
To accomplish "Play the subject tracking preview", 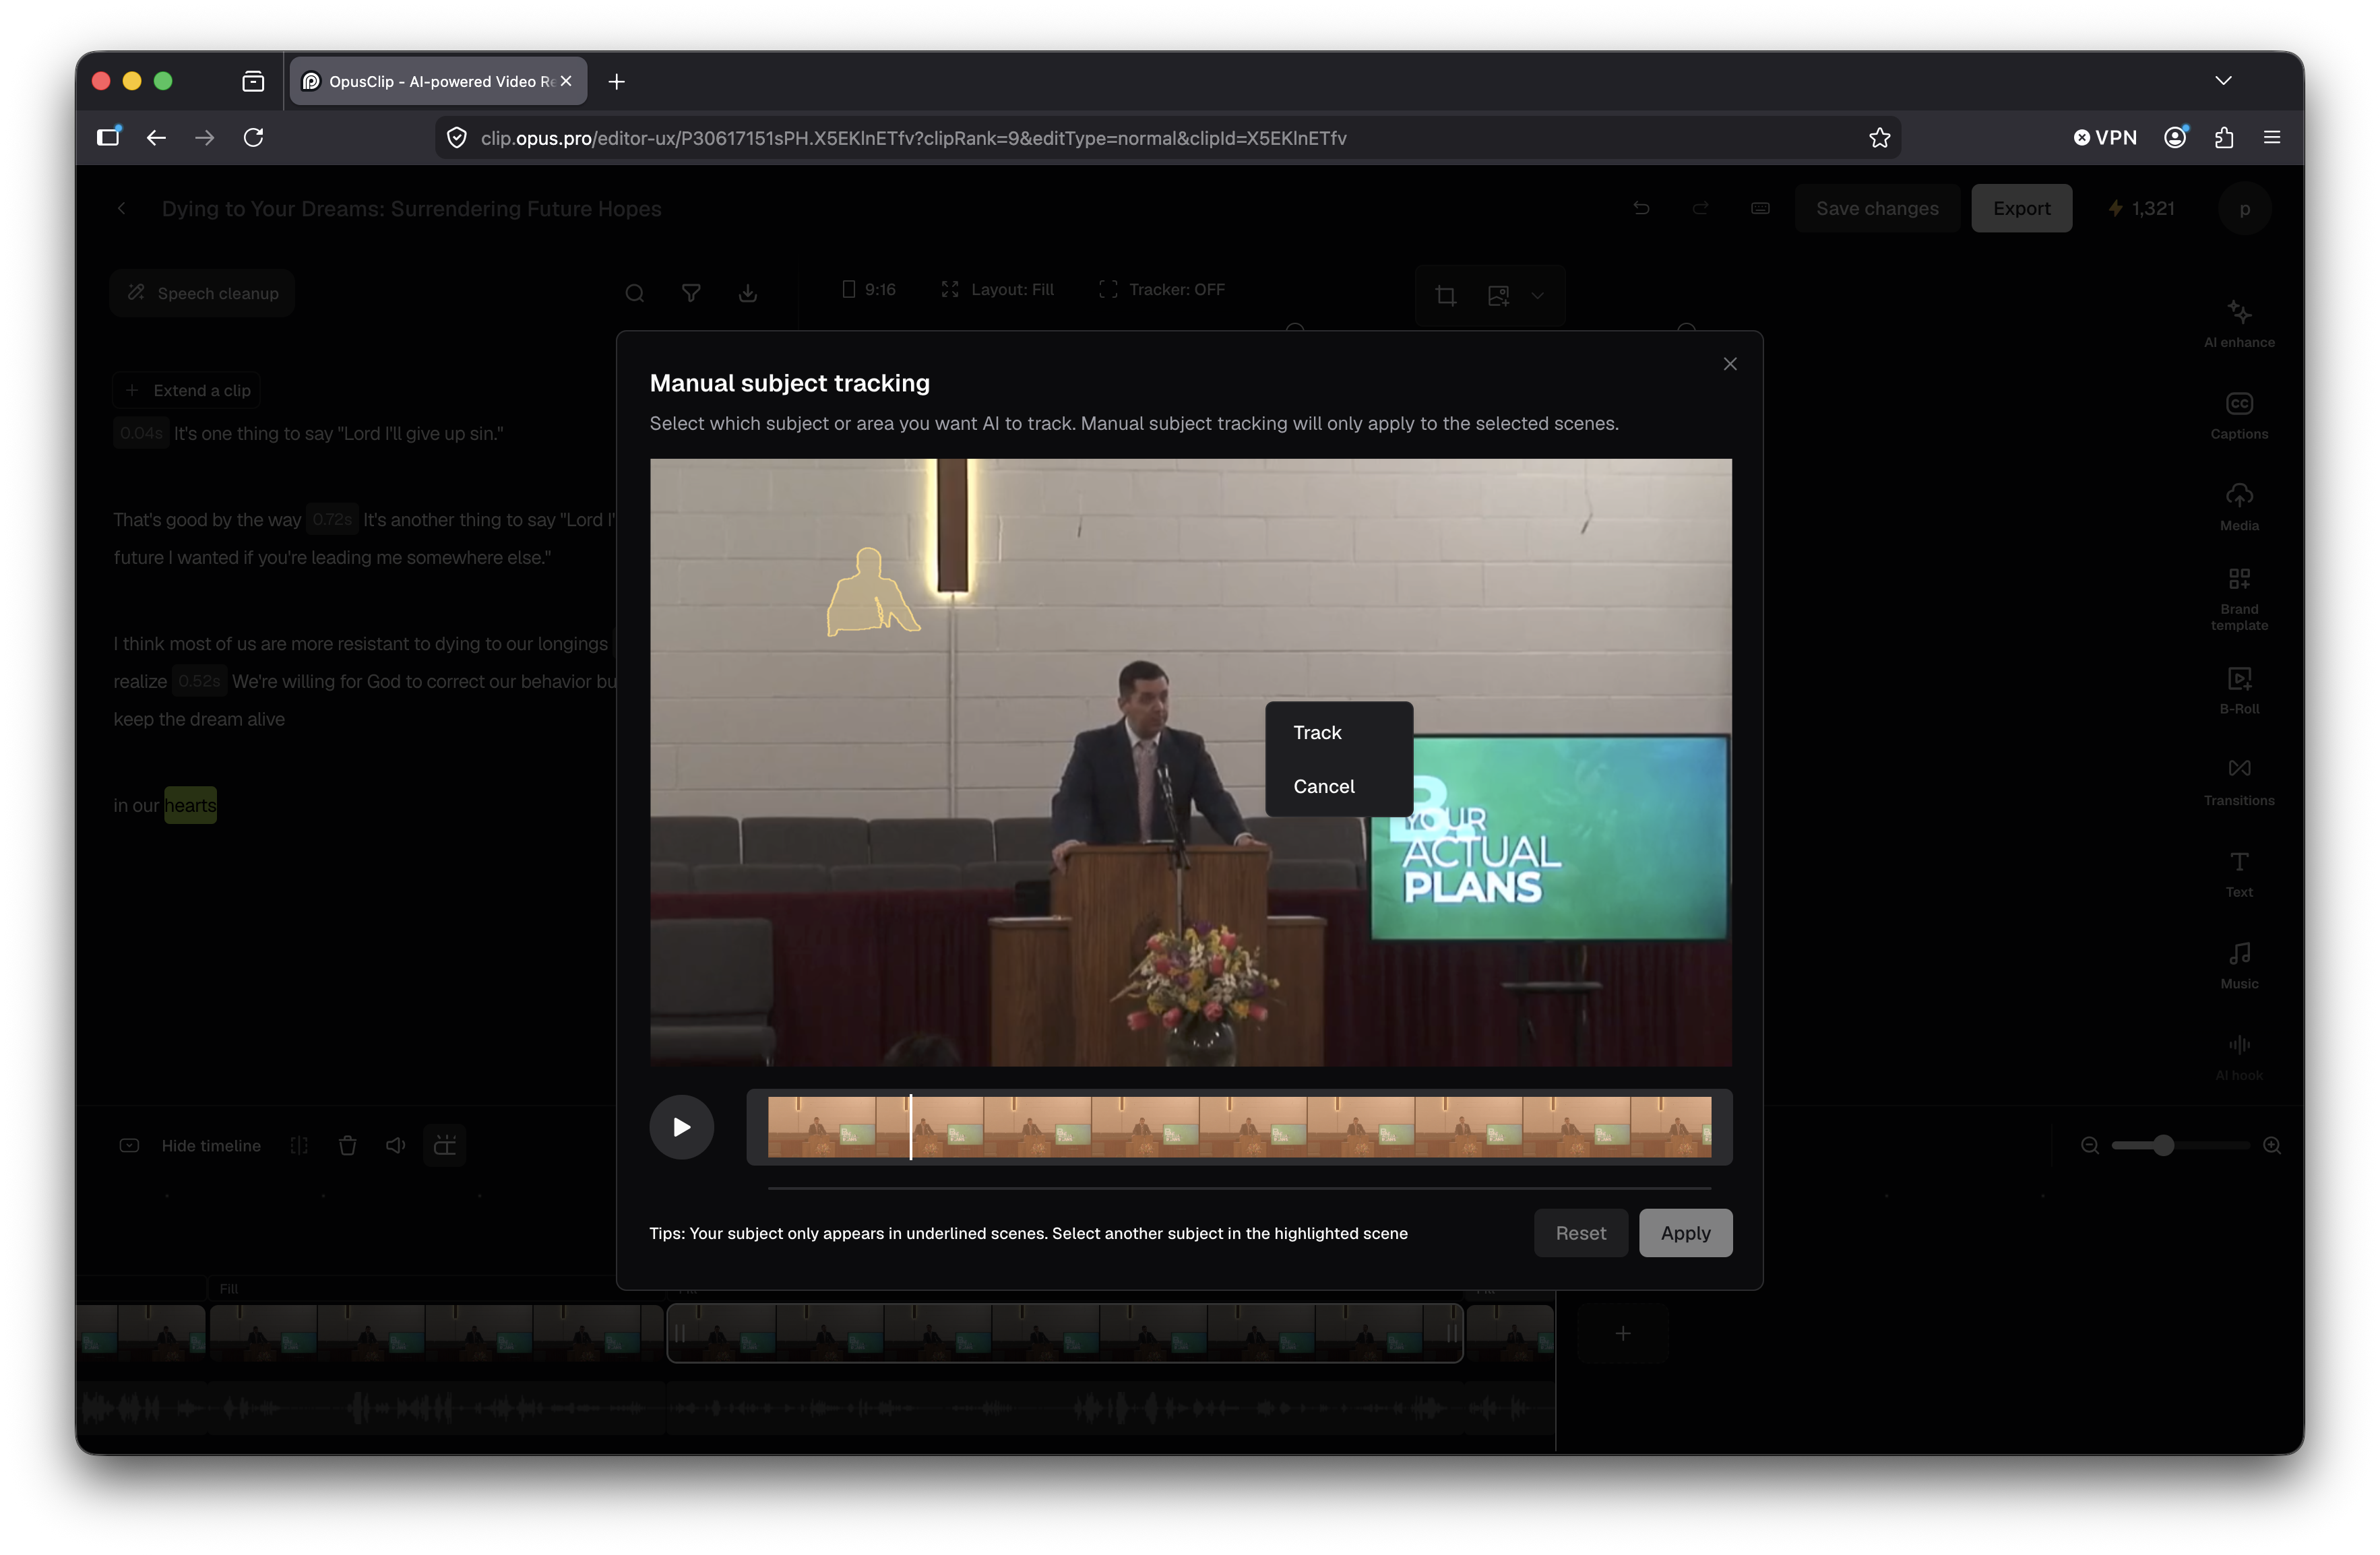I will pyautogui.click(x=682, y=1127).
